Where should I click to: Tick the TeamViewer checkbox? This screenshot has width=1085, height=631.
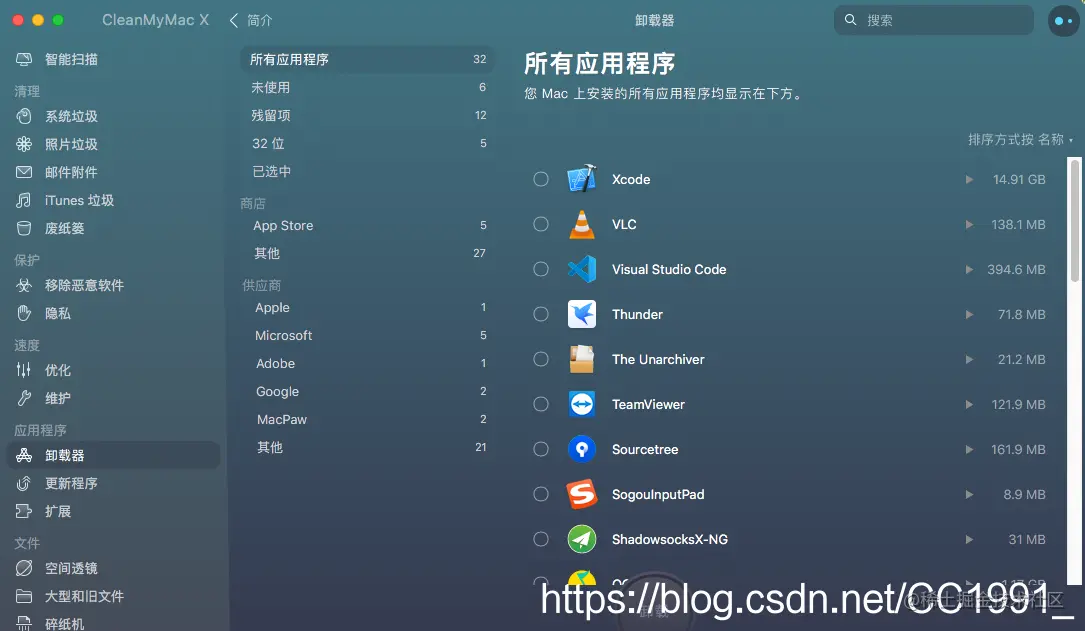click(541, 404)
